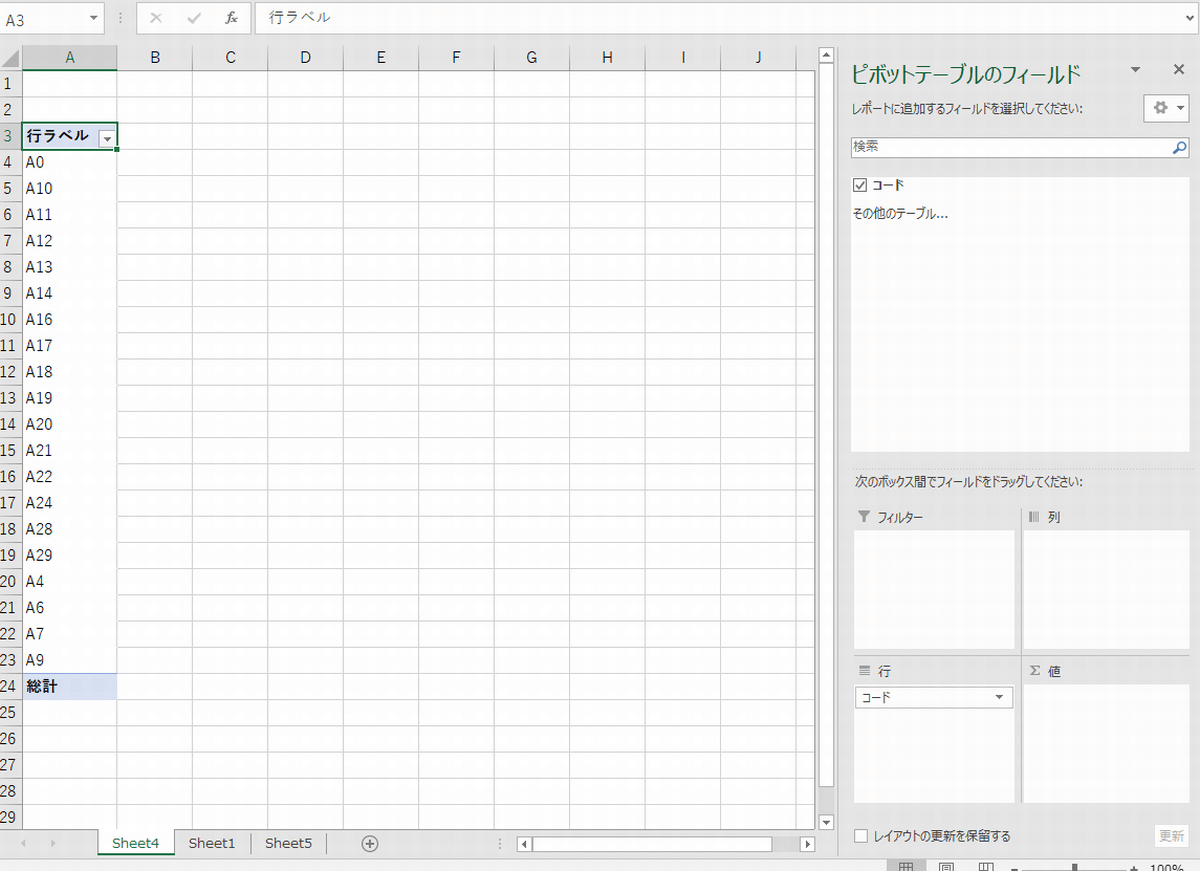Expand the コード field dropdown in 行 area
The image size is (1200, 871).
point(998,697)
